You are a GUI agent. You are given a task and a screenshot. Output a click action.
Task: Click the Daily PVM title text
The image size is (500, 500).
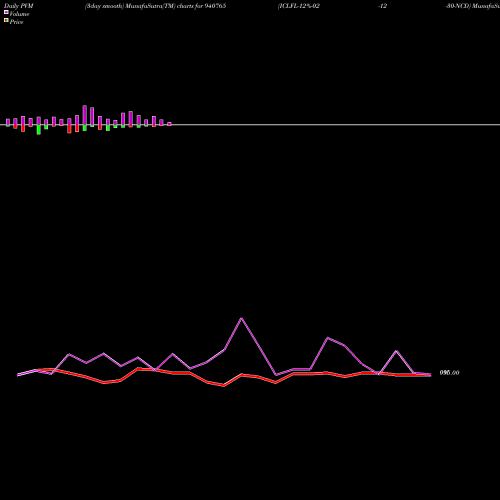coord(19,6)
